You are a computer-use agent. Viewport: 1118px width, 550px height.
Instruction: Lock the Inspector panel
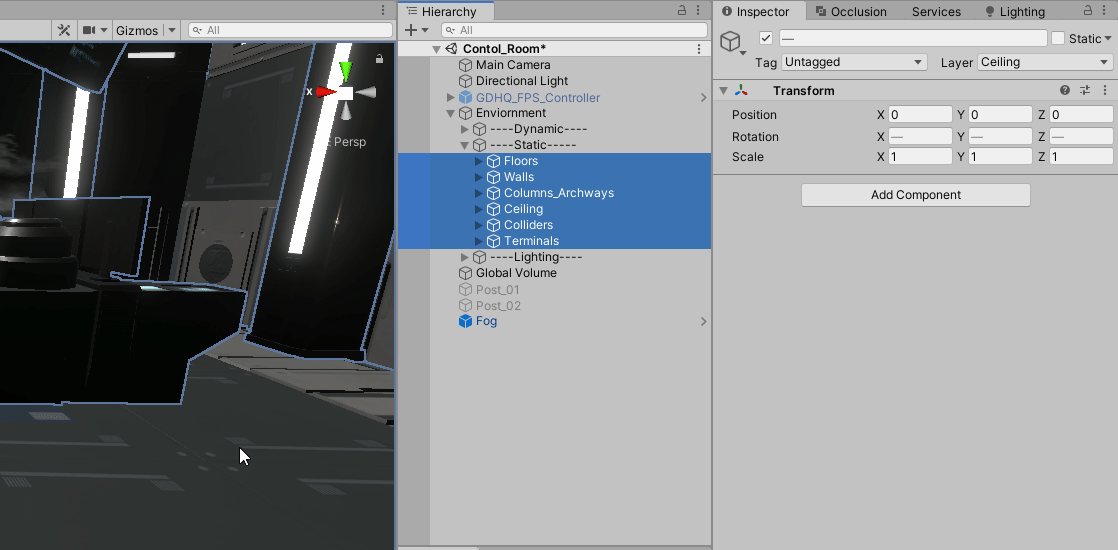click(1087, 10)
